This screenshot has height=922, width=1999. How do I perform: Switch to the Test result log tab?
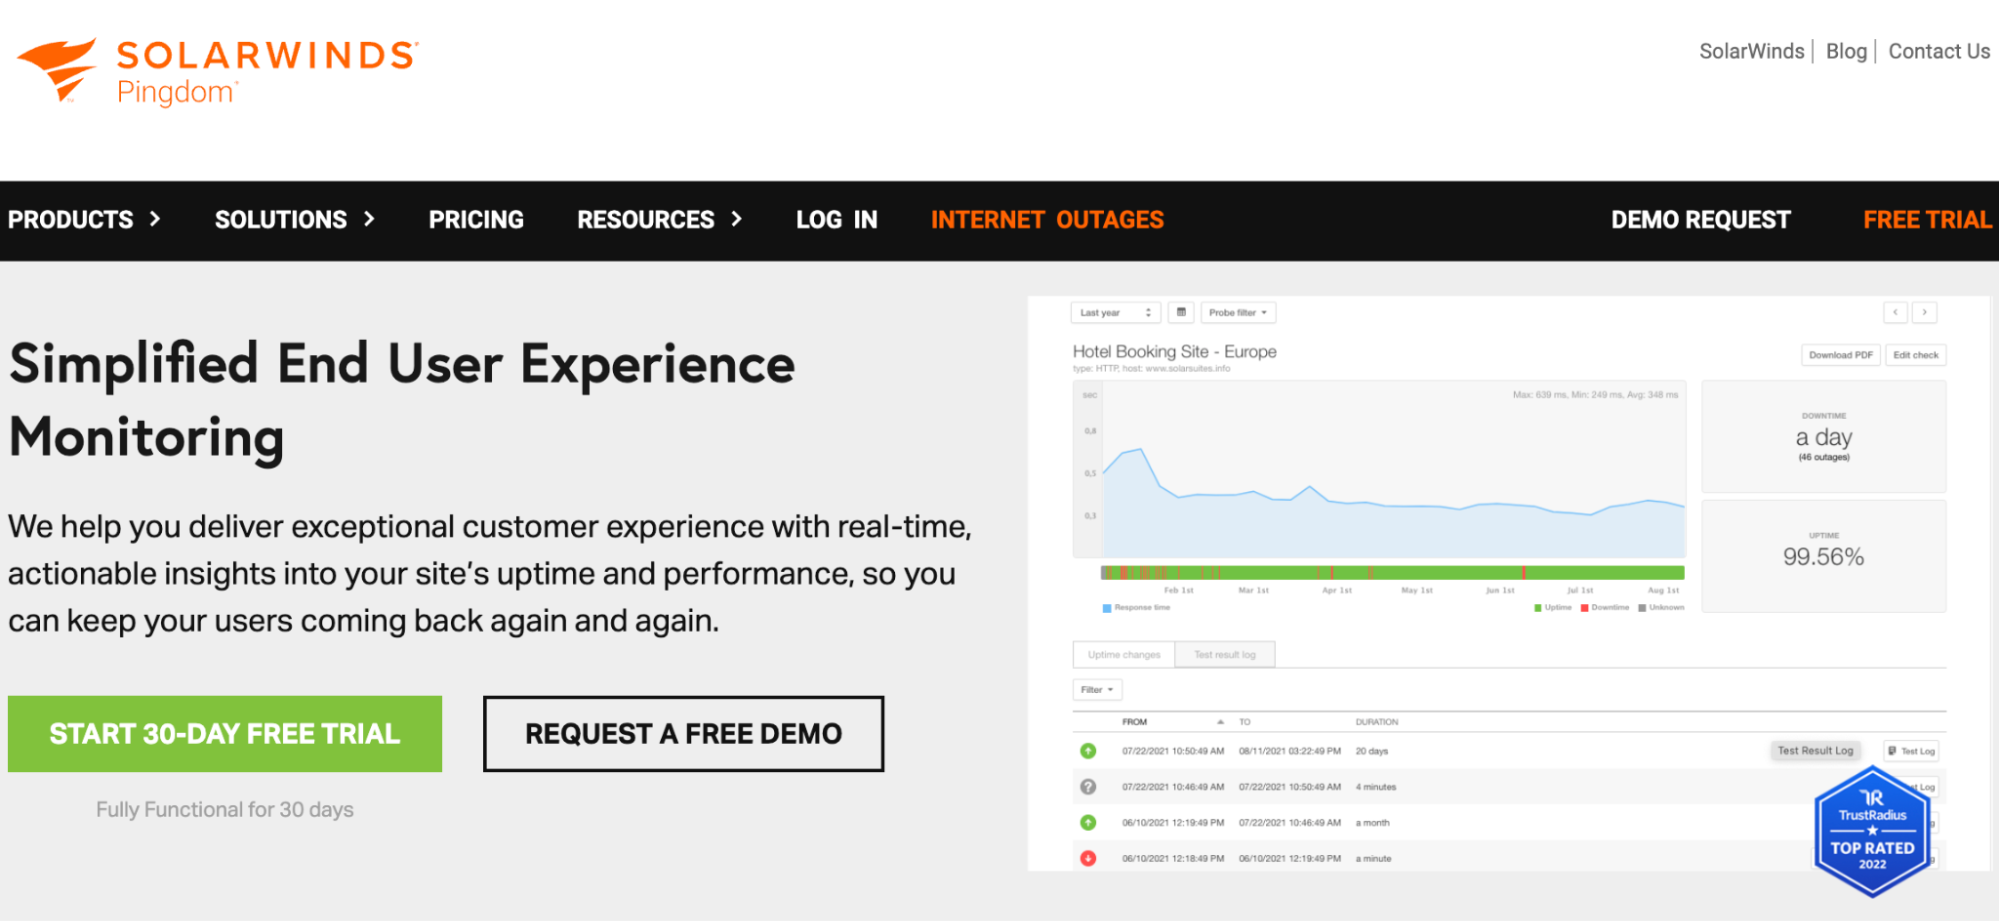(1224, 655)
